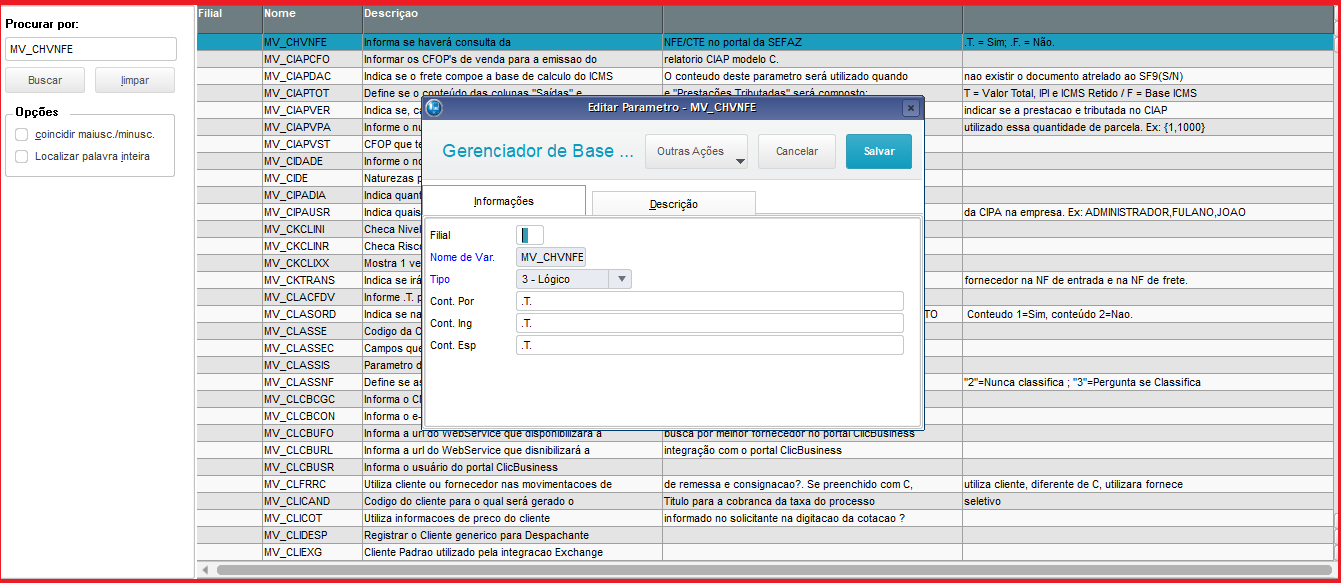The image size is (1341, 583).
Task: Click the Salvar button
Action: pos(879,151)
